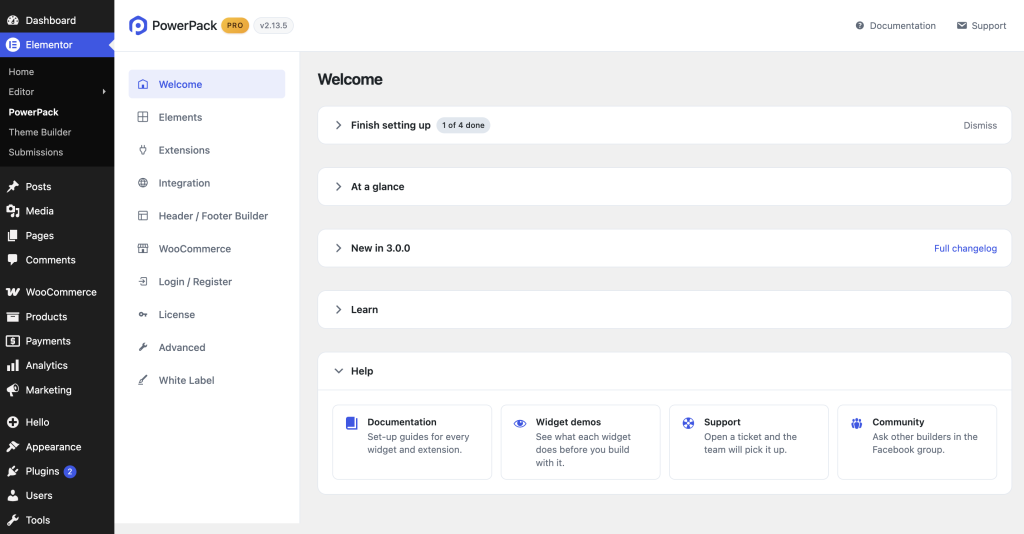This screenshot has width=1024, height=534.
Task: Open the Support help card
Action: point(749,442)
